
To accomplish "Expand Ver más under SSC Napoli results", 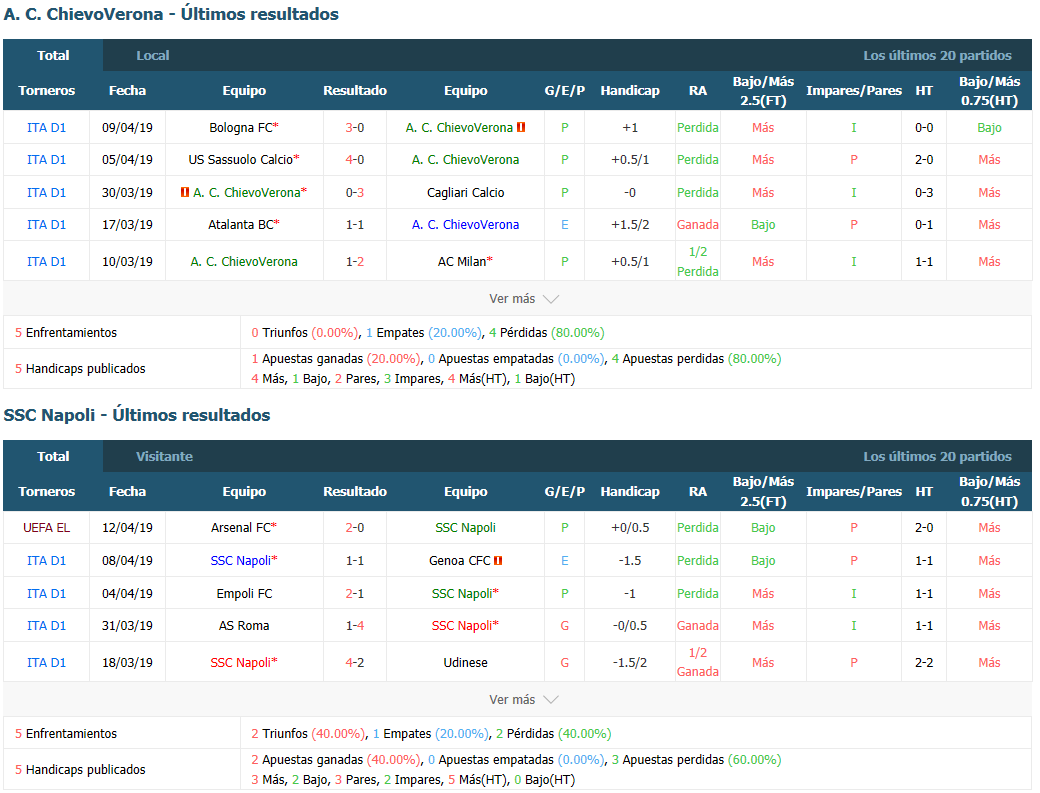I will click(524, 700).
